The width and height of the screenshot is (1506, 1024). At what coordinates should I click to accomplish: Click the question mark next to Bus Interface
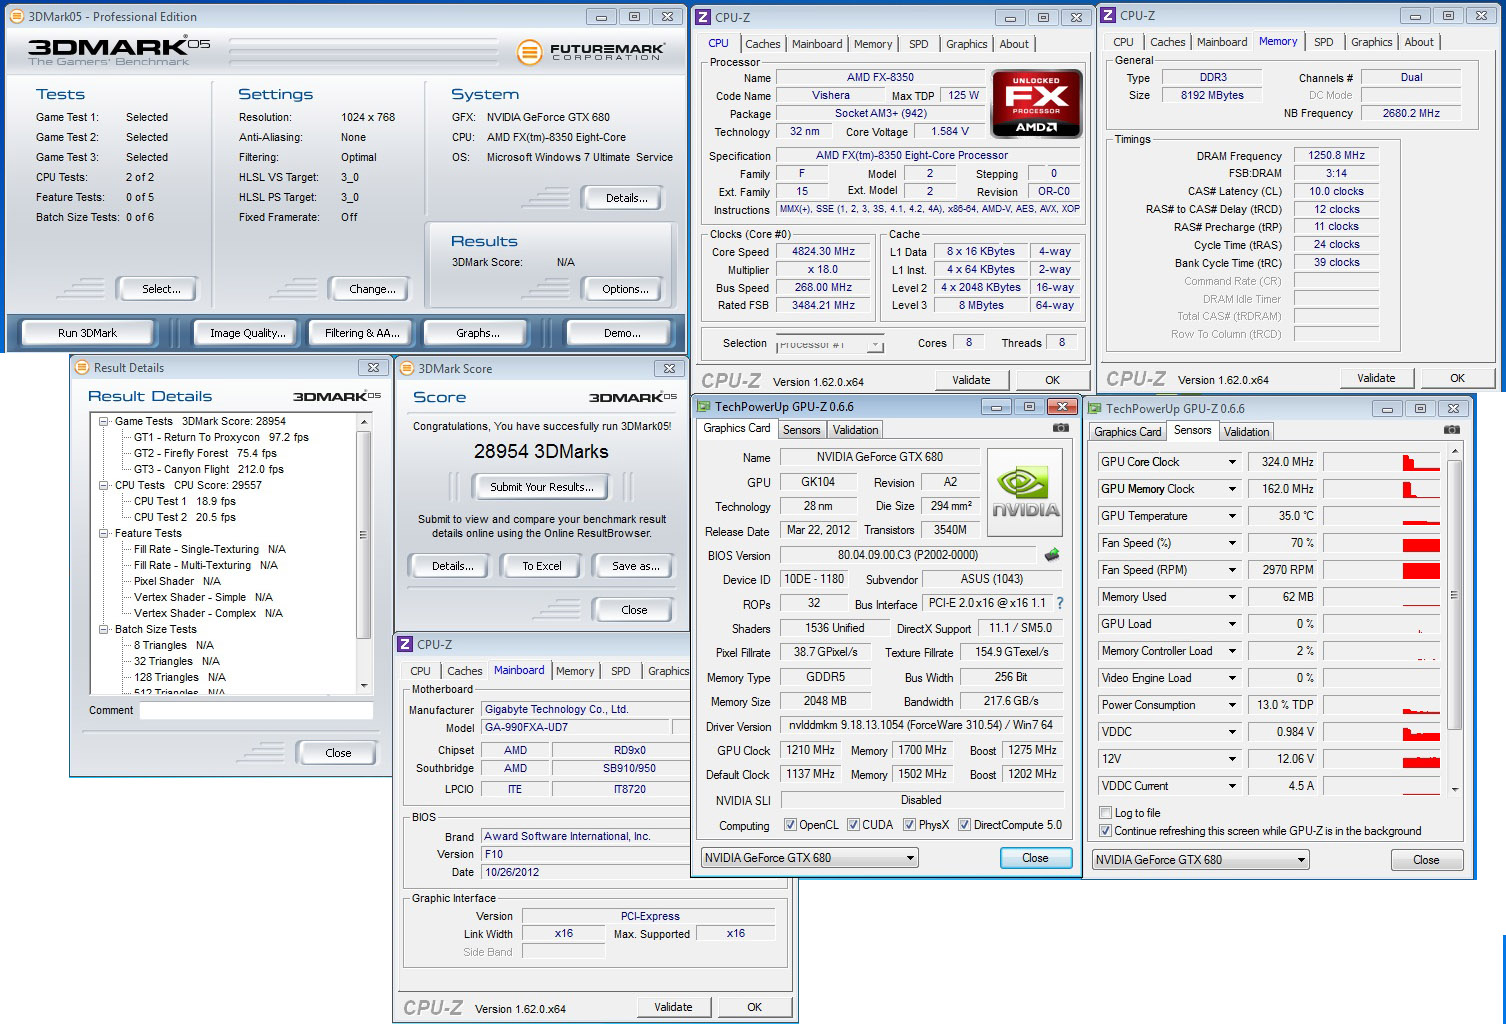[1060, 603]
